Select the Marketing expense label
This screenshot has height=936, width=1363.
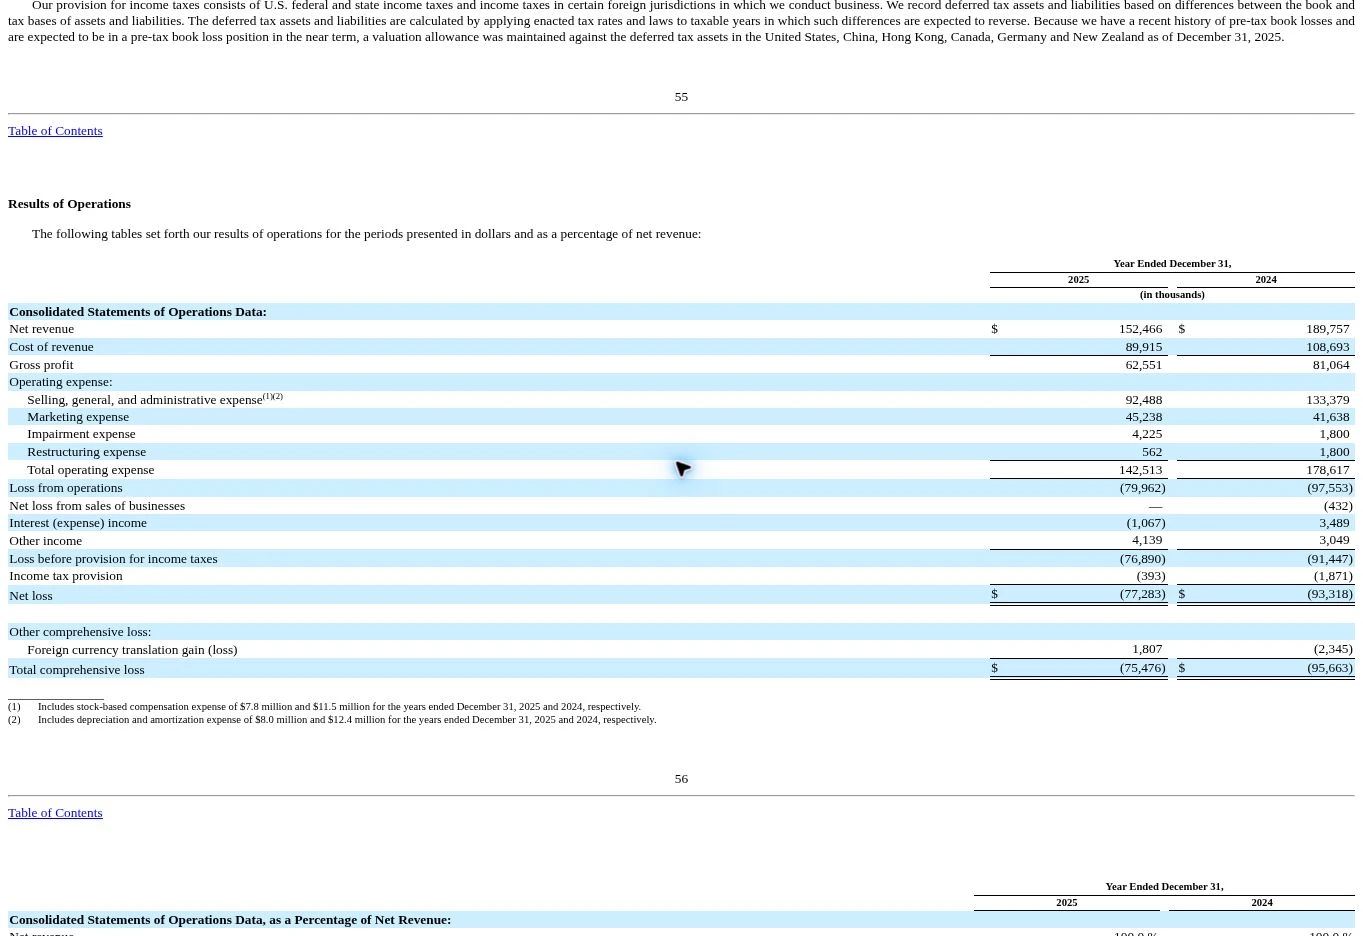(78, 417)
